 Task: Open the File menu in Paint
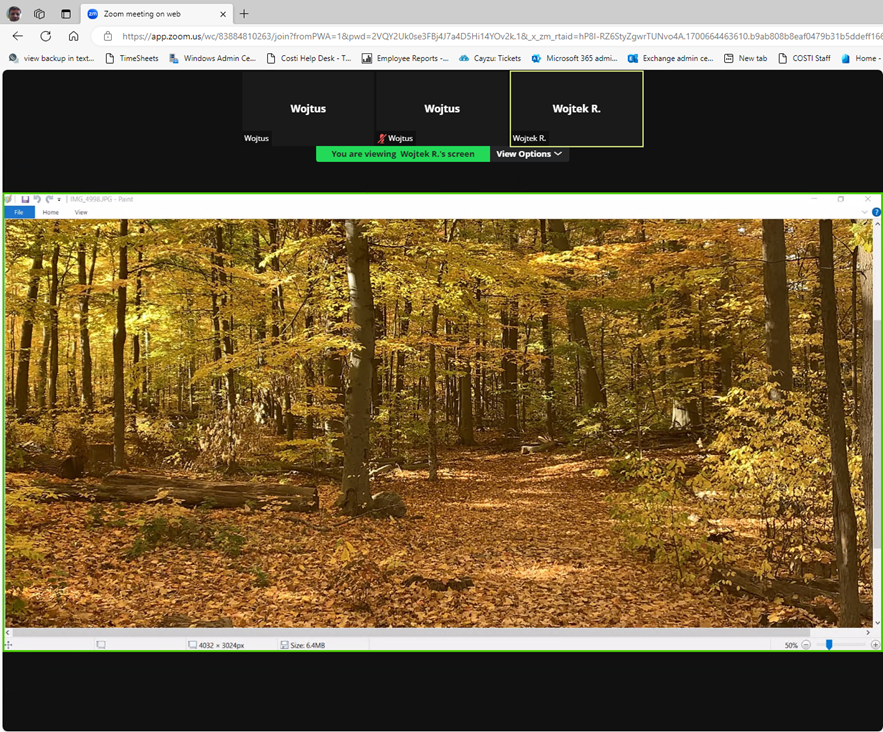tap(19, 212)
